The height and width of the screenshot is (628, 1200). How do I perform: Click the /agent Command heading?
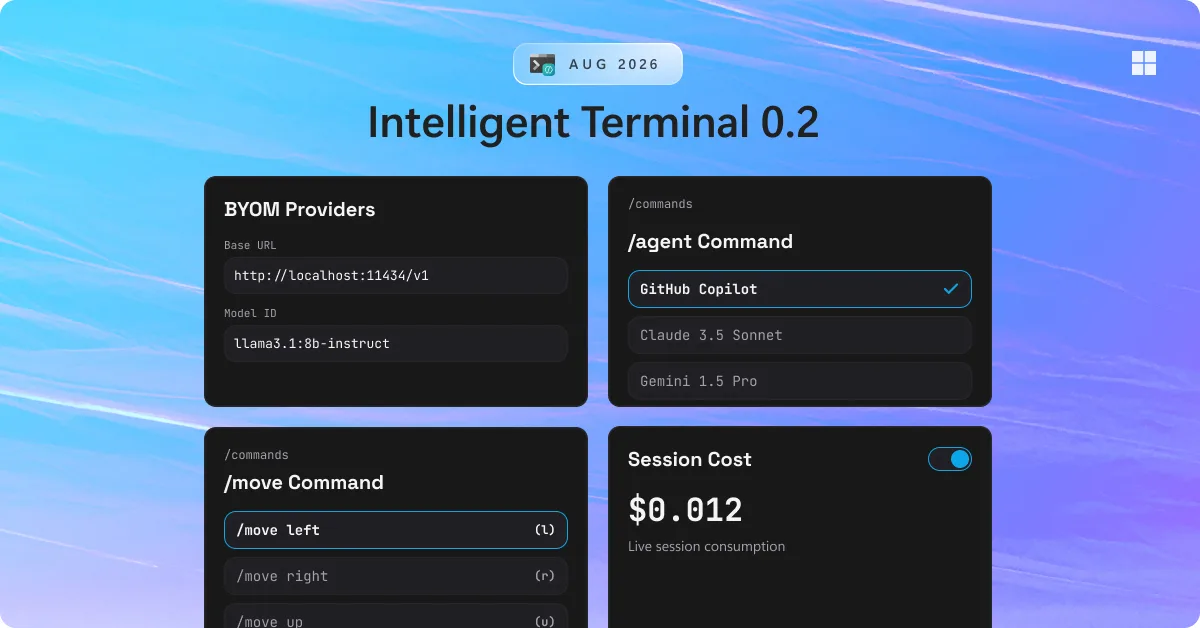pyautogui.click(x=710, y=241)
